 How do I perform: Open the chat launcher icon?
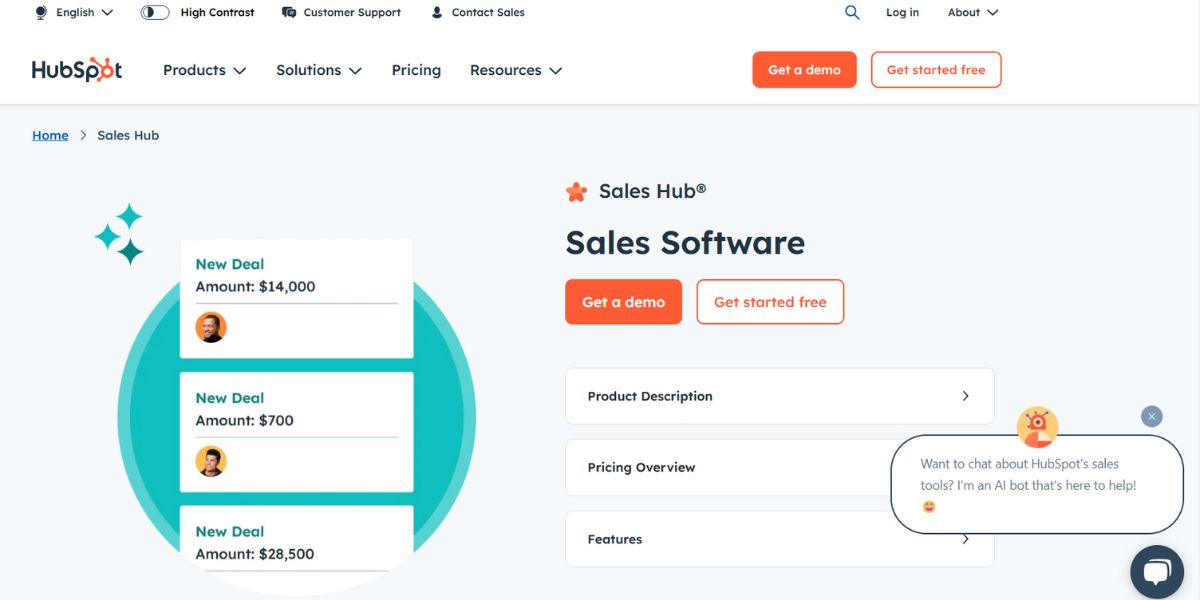click(x=1156, y=571)
